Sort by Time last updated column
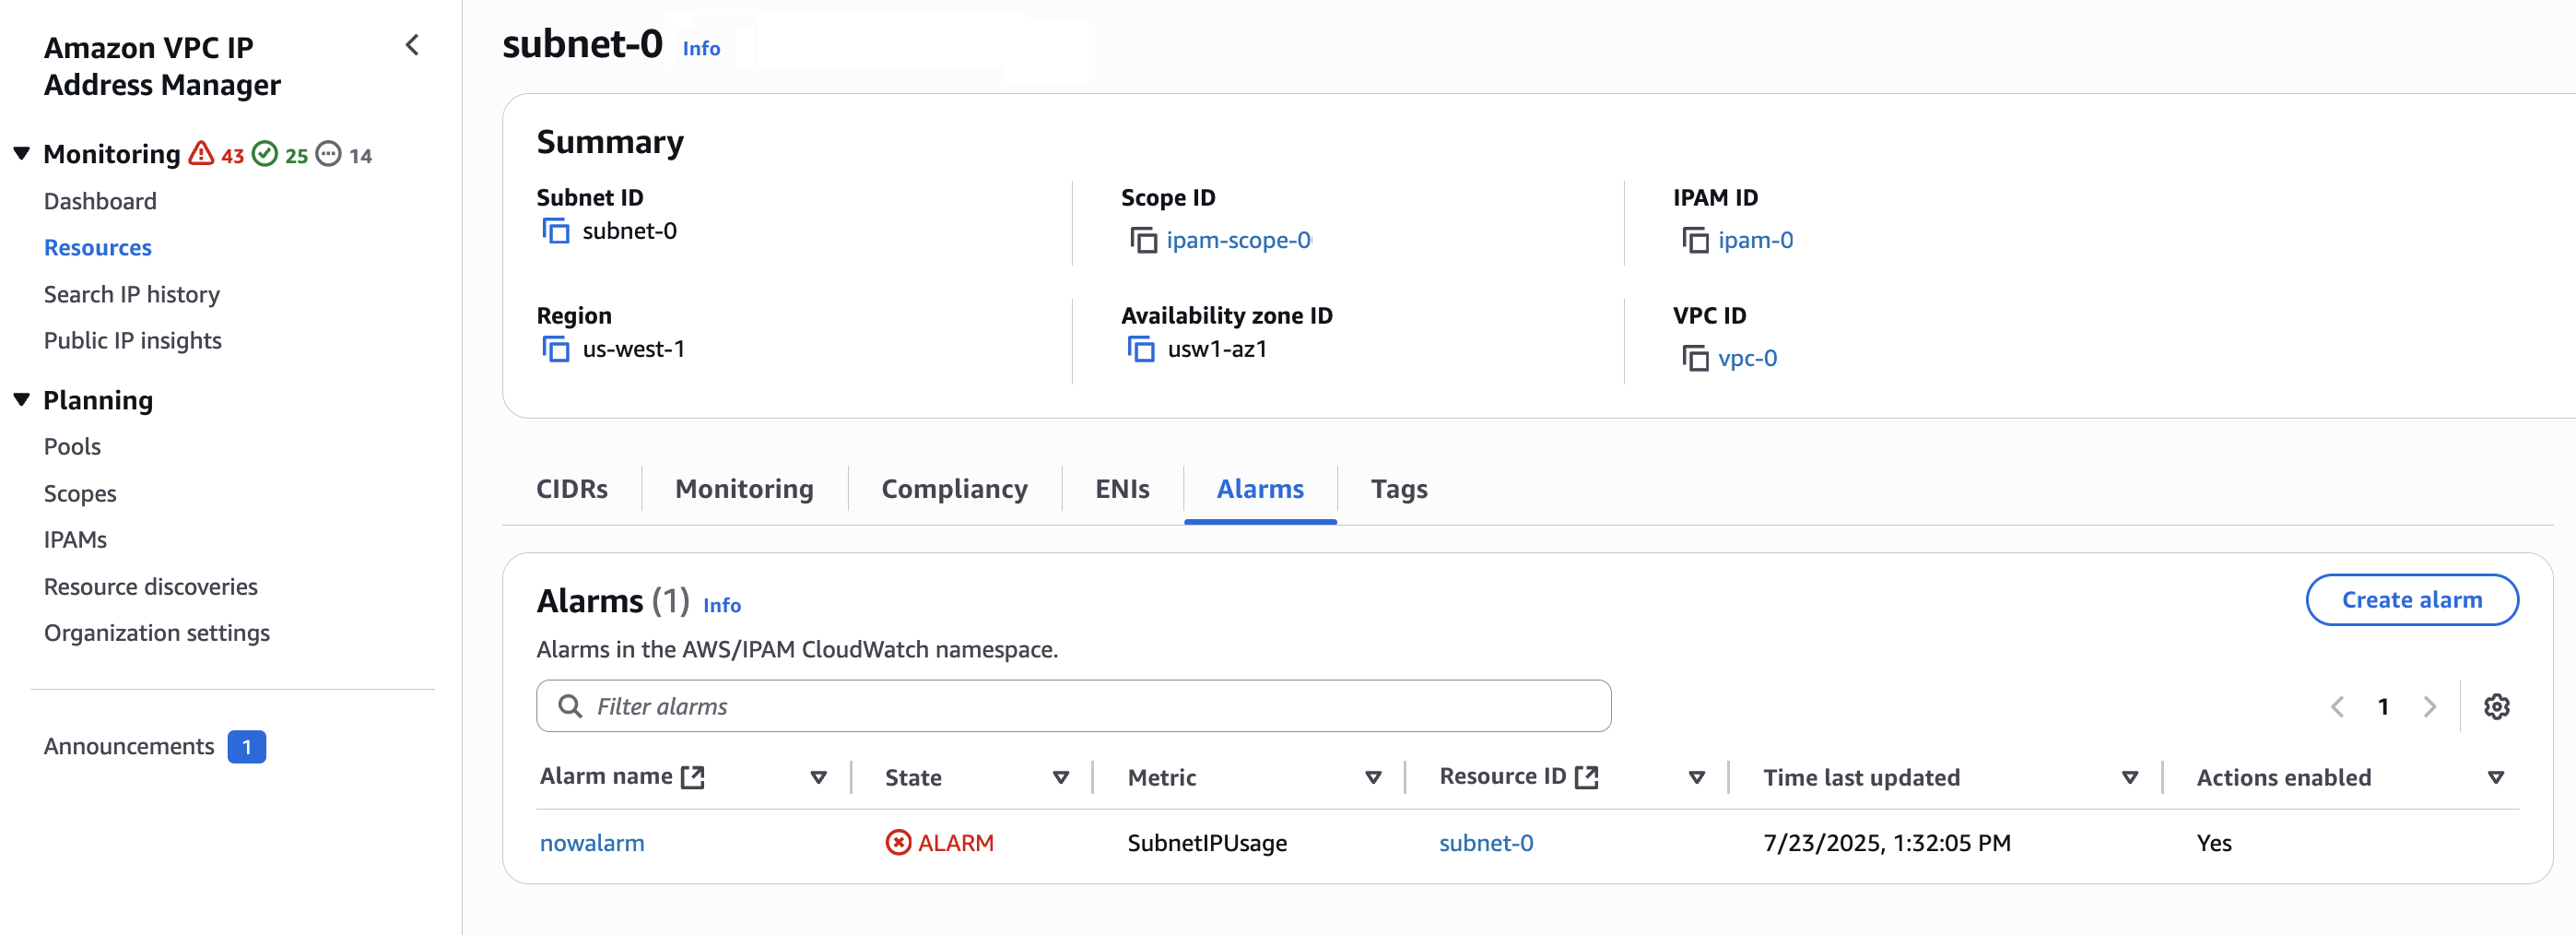This screenshot has height=935, width=2576. click(x=2129, y=777)
